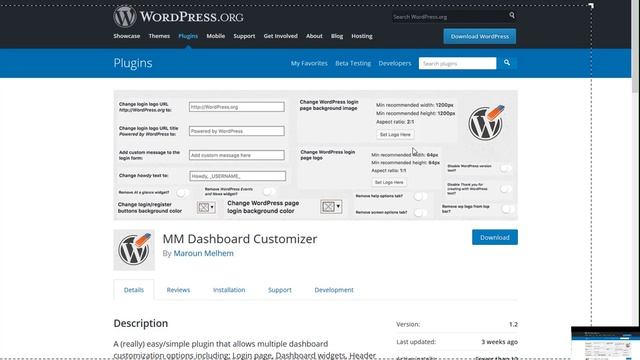Click the search magnifier icon in header
Image resolution: width=640 pixels, height=360 pixels.
pos(512,16)
